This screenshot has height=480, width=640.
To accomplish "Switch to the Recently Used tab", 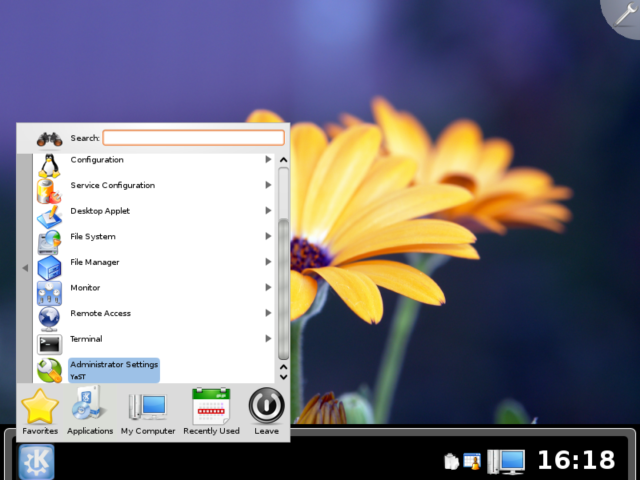I will [211, 411].
